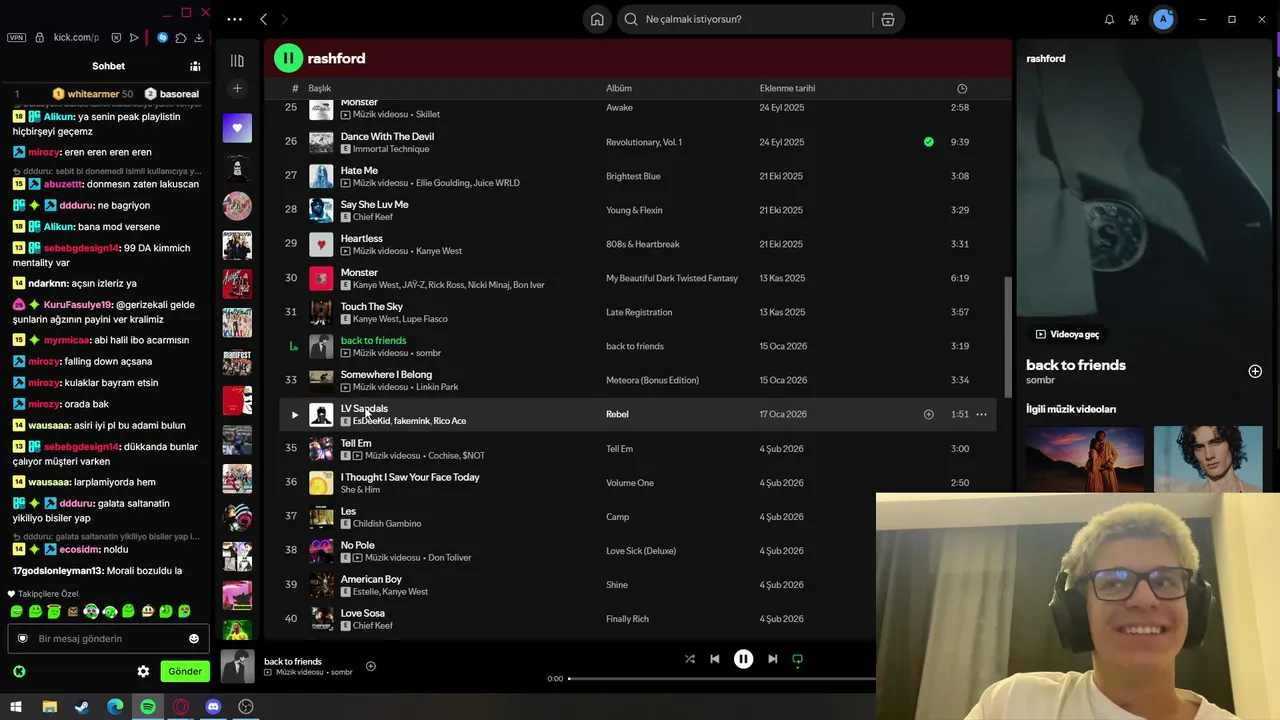Open Spotify's three-dot main menu

[x=234, y=19]
